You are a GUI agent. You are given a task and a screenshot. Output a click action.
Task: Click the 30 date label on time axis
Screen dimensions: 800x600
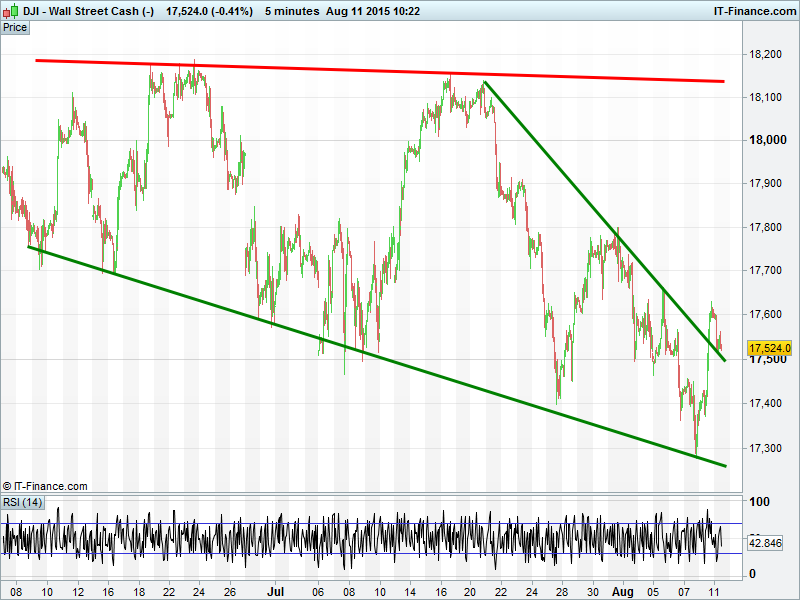click(592, 592)
